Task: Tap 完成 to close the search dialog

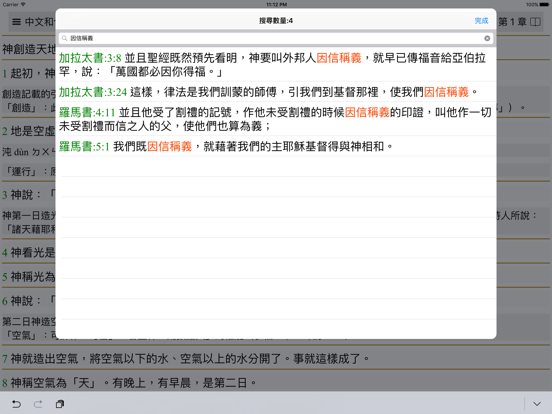Action: click(x=481, y=21)
